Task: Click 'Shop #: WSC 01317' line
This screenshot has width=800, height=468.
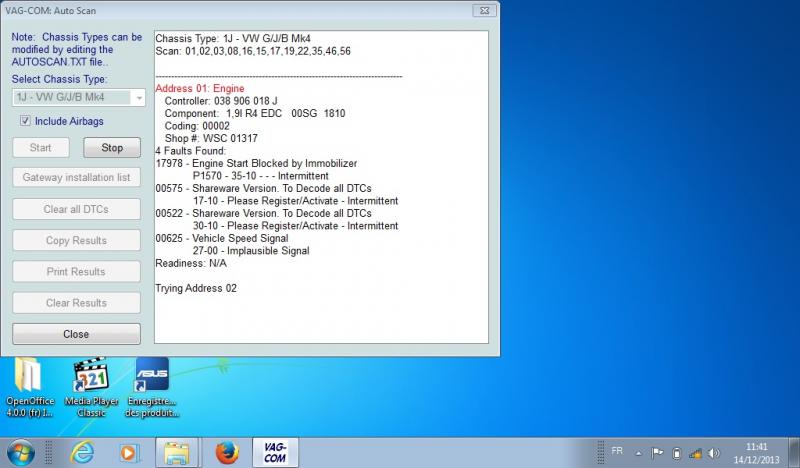Action: point(211,138)
